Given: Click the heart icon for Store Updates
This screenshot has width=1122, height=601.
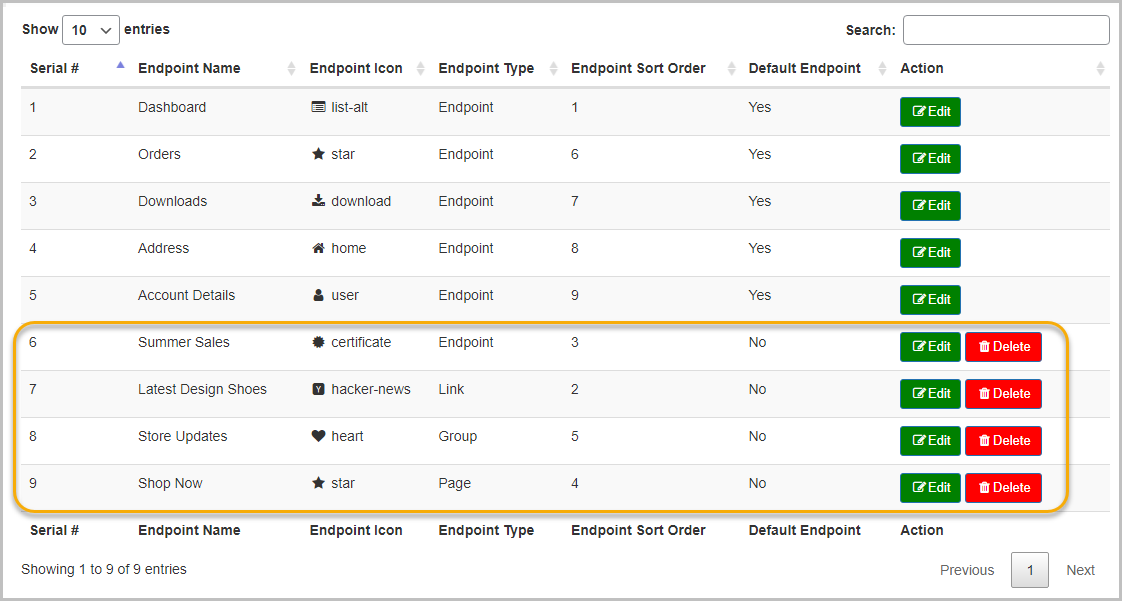Looking at the screenshot, I should 319,436.
